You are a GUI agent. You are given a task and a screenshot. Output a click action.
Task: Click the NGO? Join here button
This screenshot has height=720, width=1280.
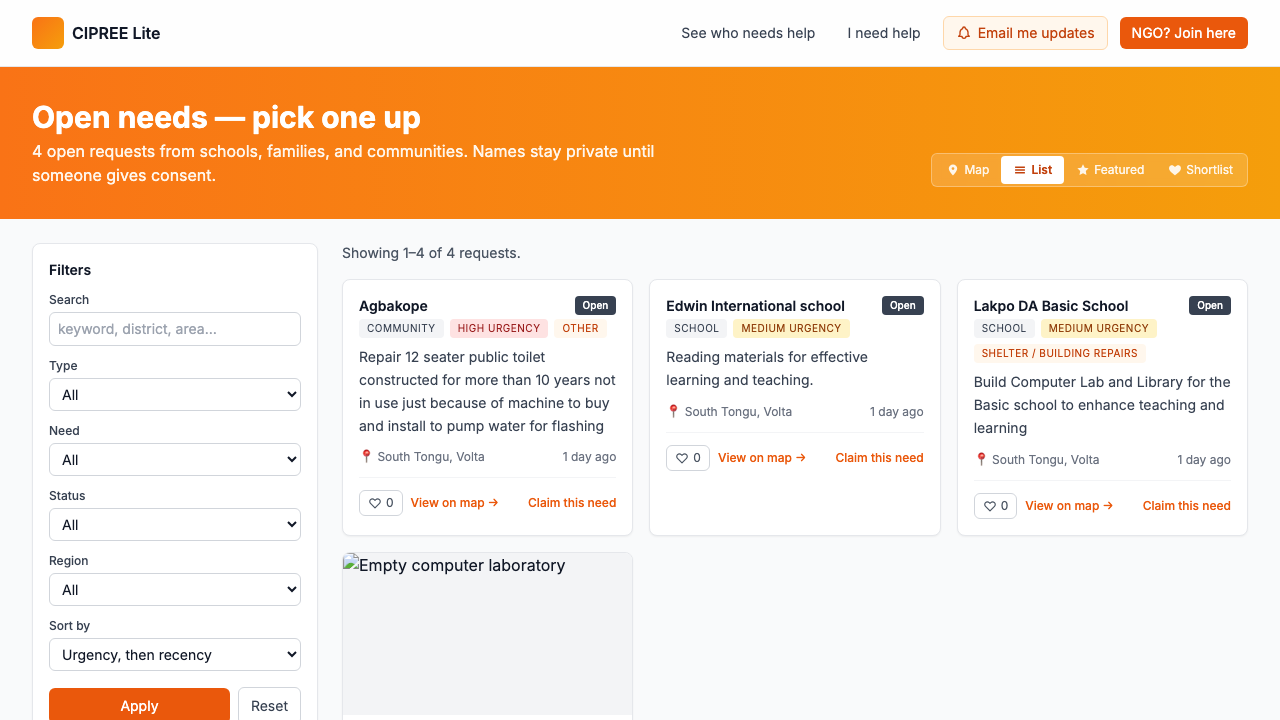pyautogui.click(x=1184, y=33)
